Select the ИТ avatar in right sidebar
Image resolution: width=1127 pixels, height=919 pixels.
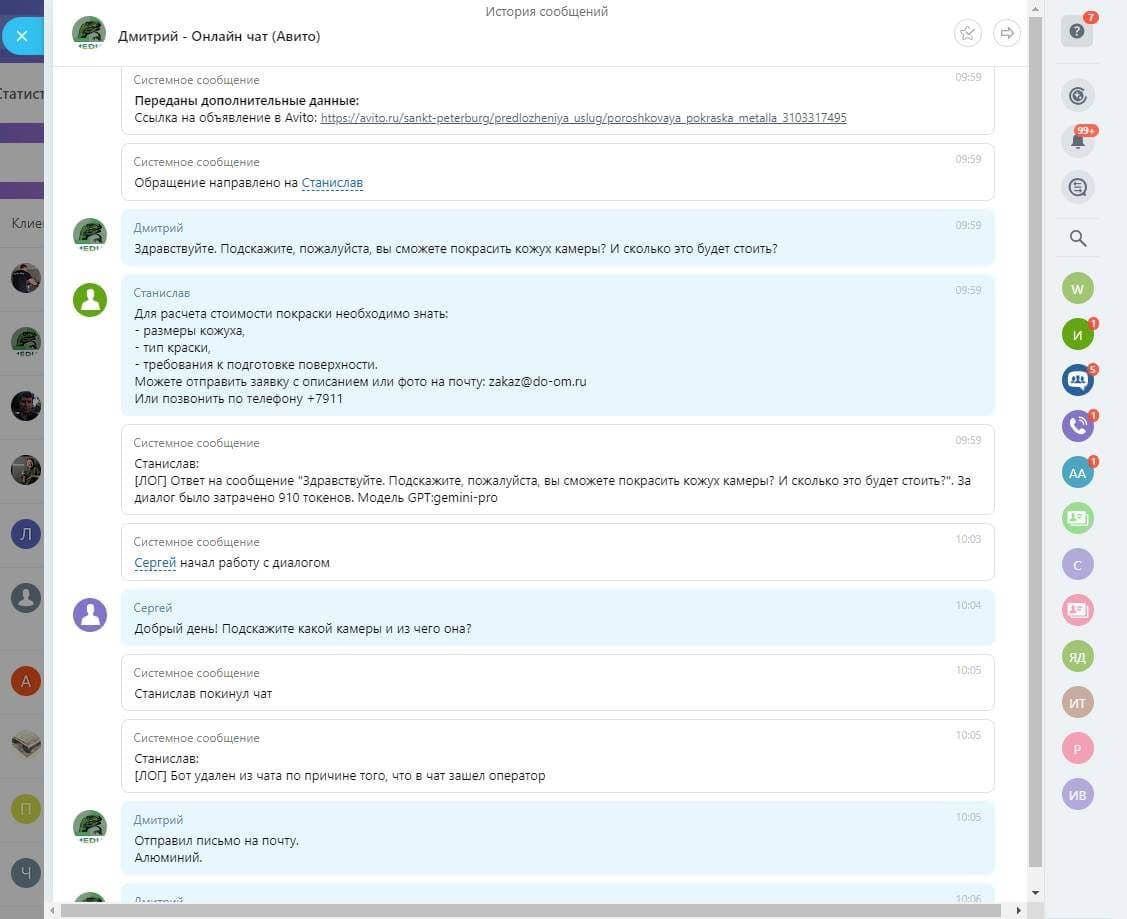(1077, 703)
